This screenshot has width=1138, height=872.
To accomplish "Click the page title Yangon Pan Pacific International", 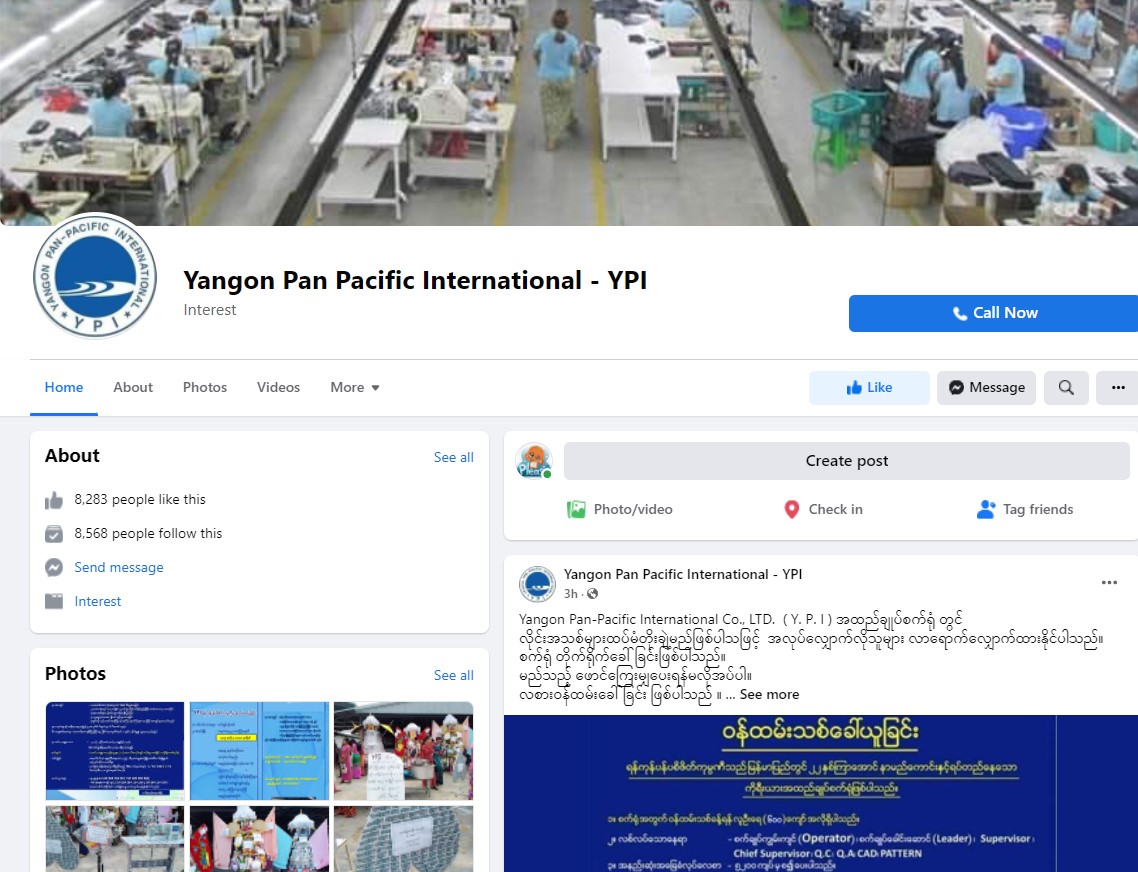I will [x=415, y=280].
